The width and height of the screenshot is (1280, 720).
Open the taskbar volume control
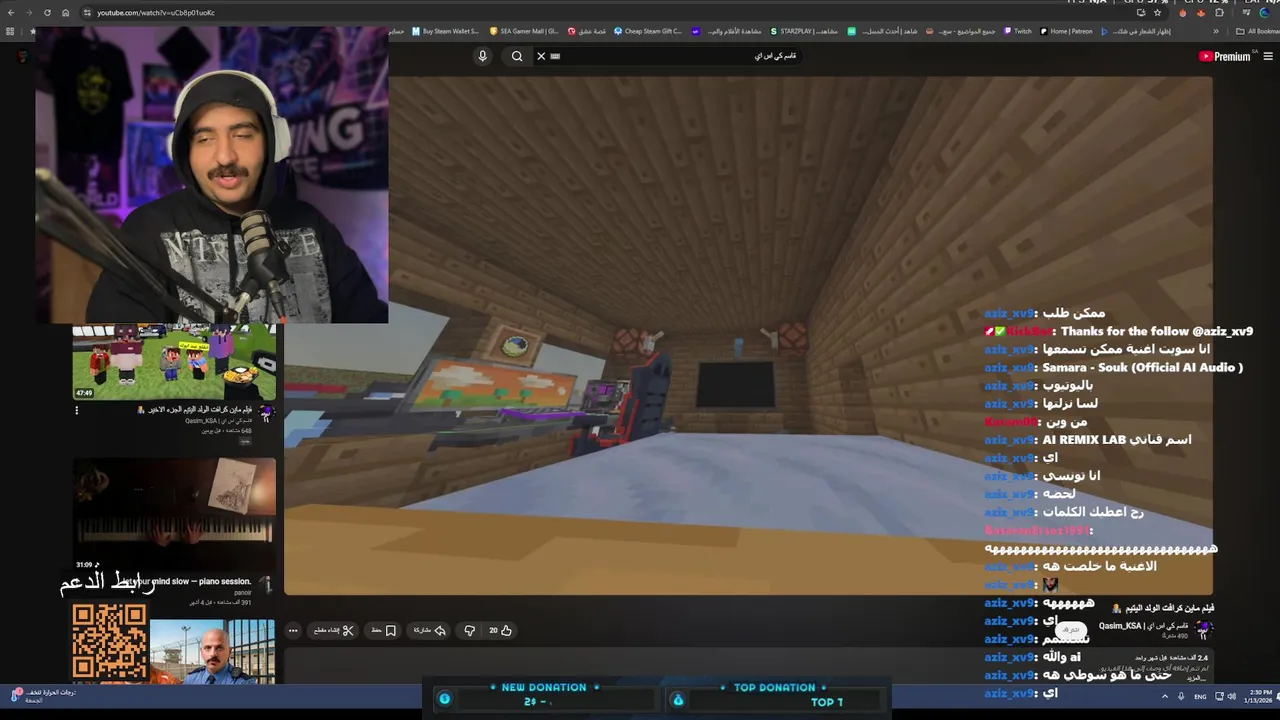point(1231,696)
